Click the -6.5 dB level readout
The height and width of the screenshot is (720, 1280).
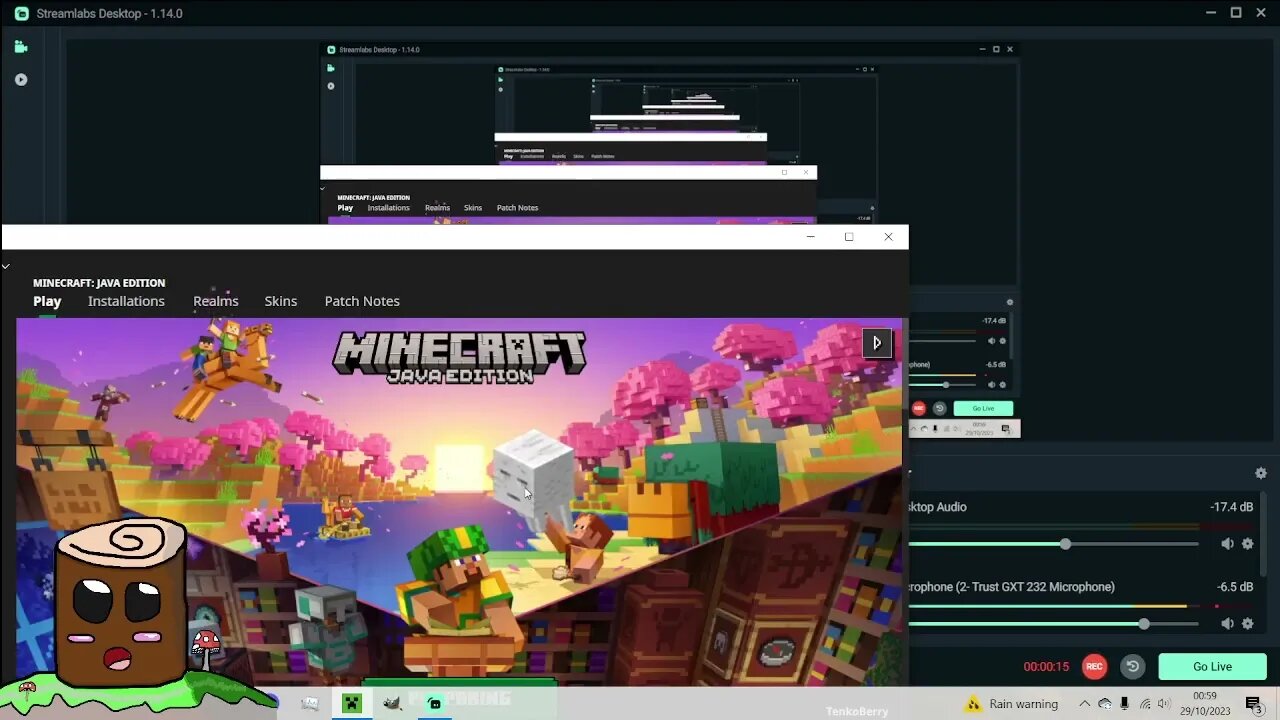1235,587
